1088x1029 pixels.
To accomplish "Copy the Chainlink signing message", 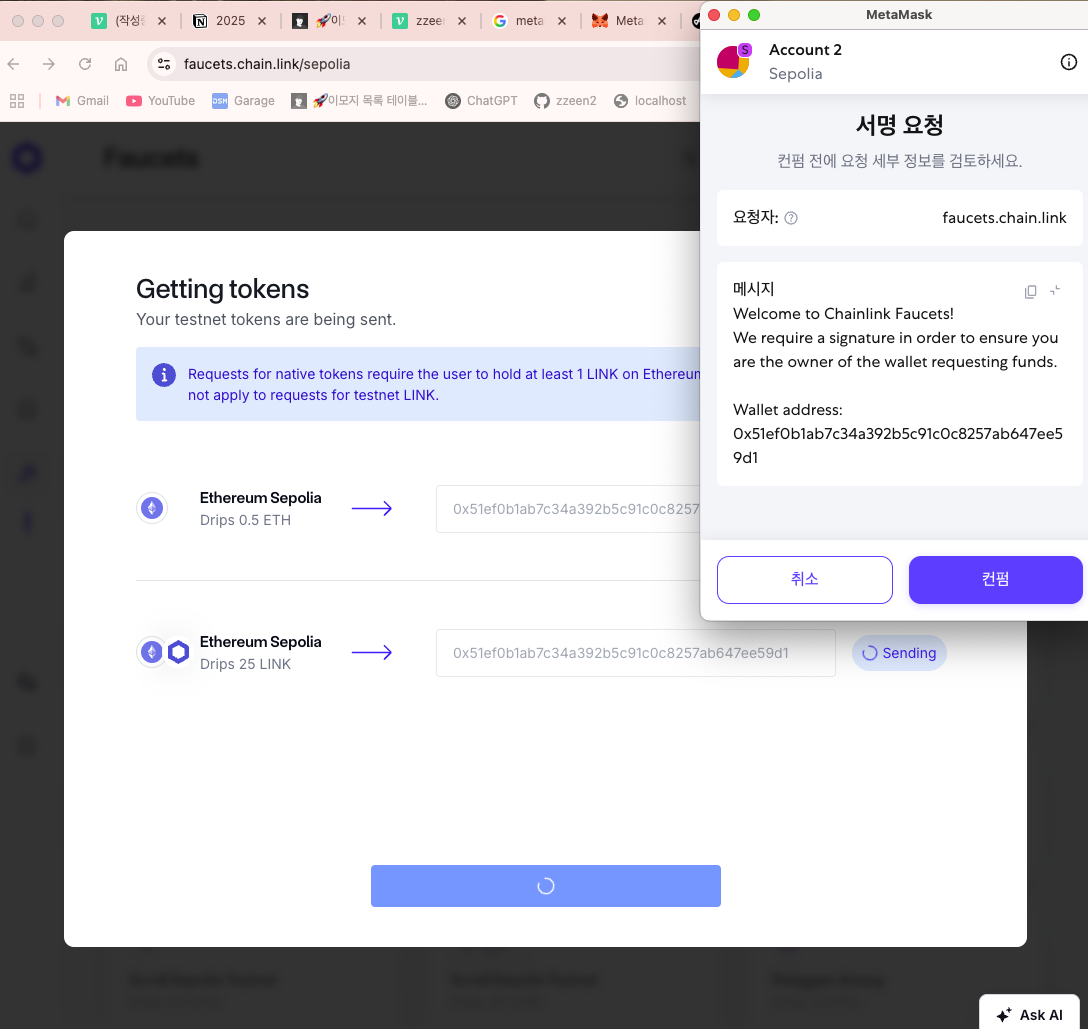I will pos(1030,290).
